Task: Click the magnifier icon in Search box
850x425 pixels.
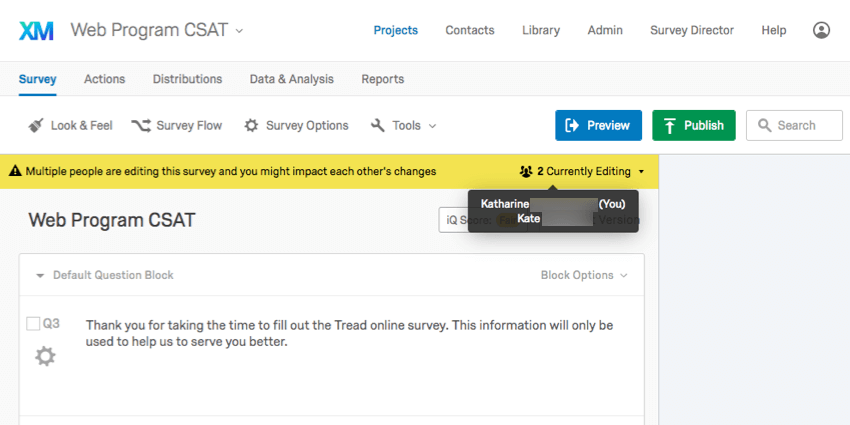Action: pyautogui.click(x=764, y=126)
